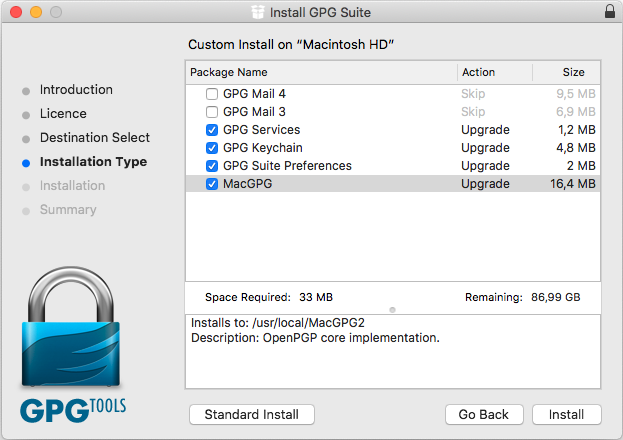Viewport: 623px width, 440px height.
Task: Click the blue Installation Type bullet
Action: click(x=26, y=163)
